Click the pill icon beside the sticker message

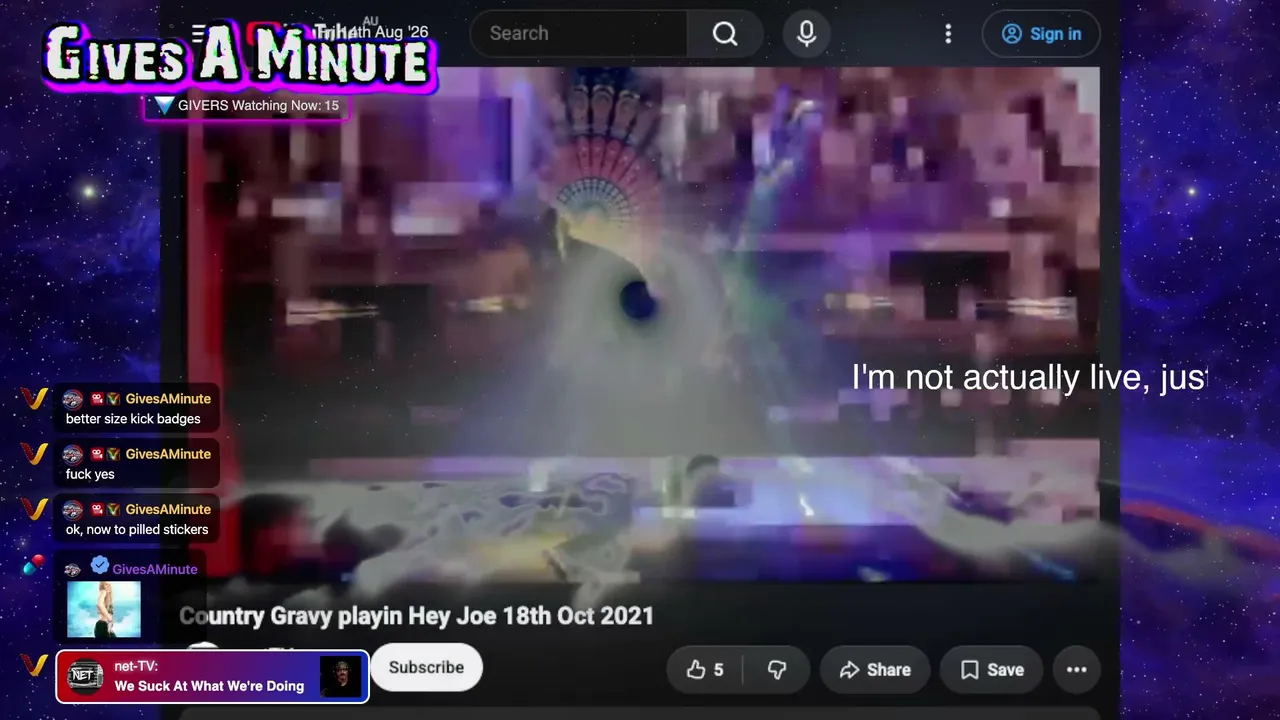[x=34, y=565]
